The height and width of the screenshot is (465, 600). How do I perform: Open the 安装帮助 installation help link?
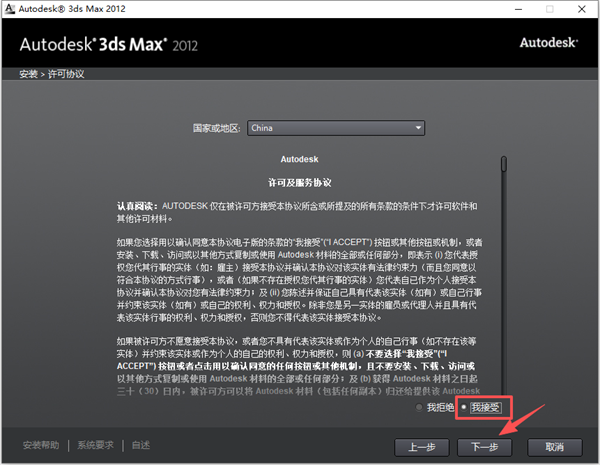[x=41, y=445]
